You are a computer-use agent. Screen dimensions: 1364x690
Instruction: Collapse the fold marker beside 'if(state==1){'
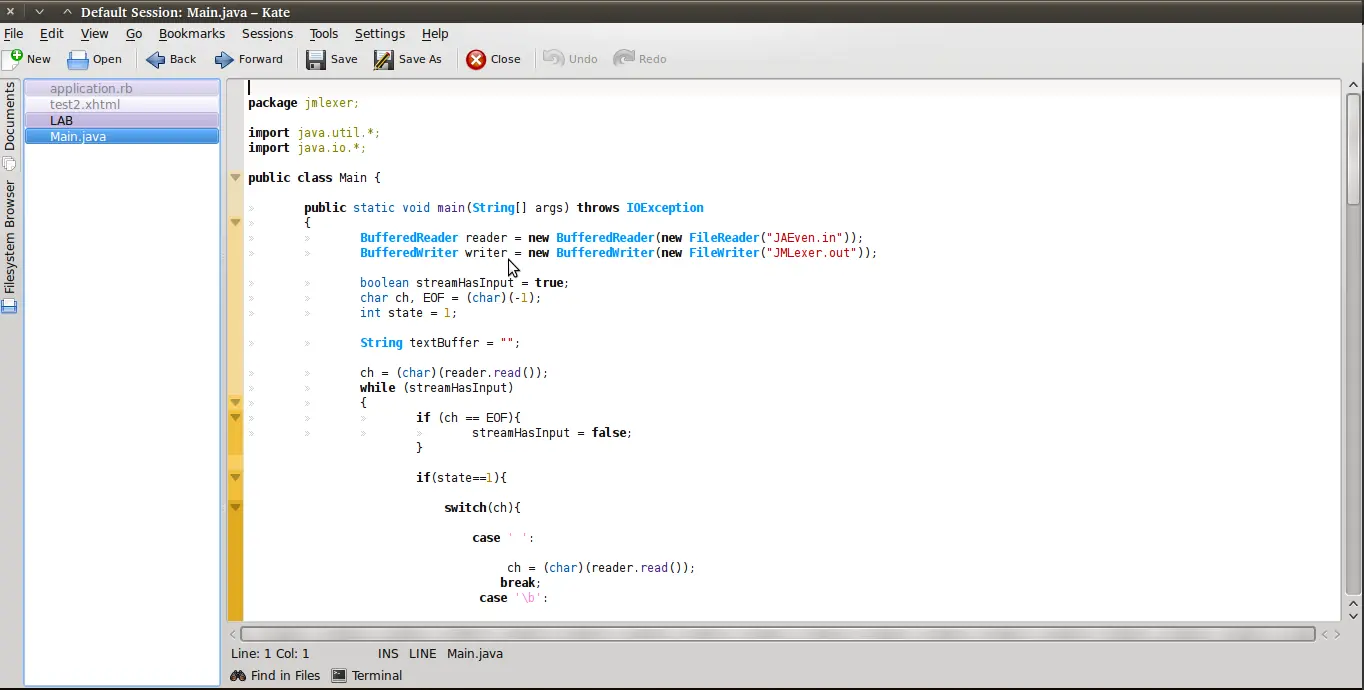coord(236,478)
